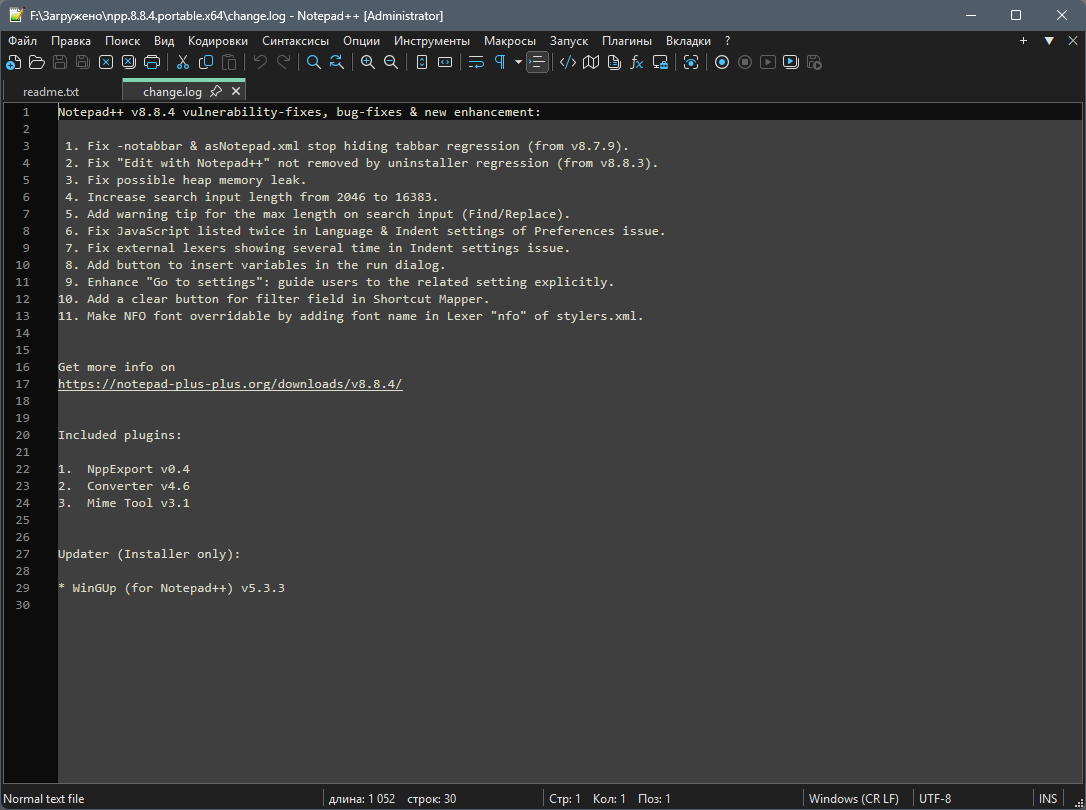Click the 'Included plugins:' line of text

tap(120, 435)
